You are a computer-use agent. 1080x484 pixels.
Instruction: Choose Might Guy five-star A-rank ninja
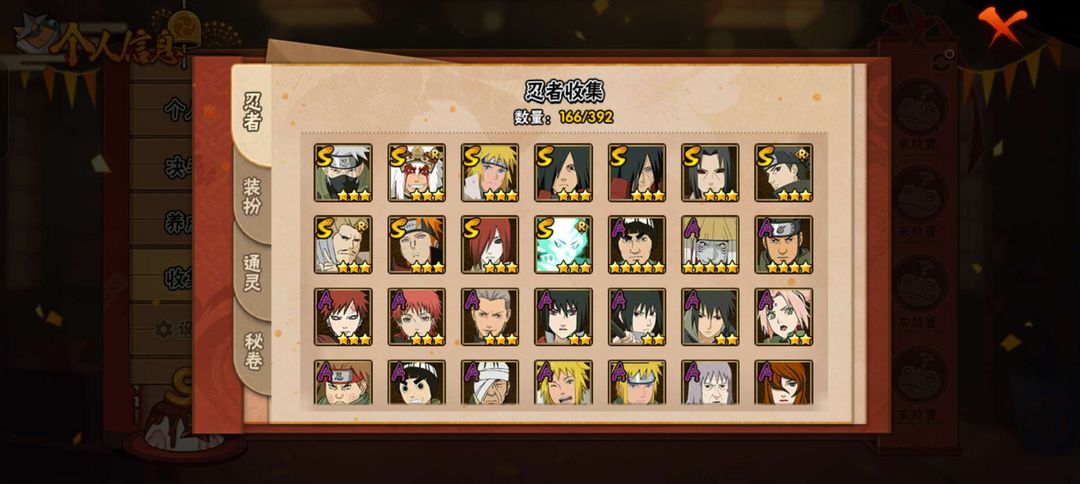click(x=637, y=244)
